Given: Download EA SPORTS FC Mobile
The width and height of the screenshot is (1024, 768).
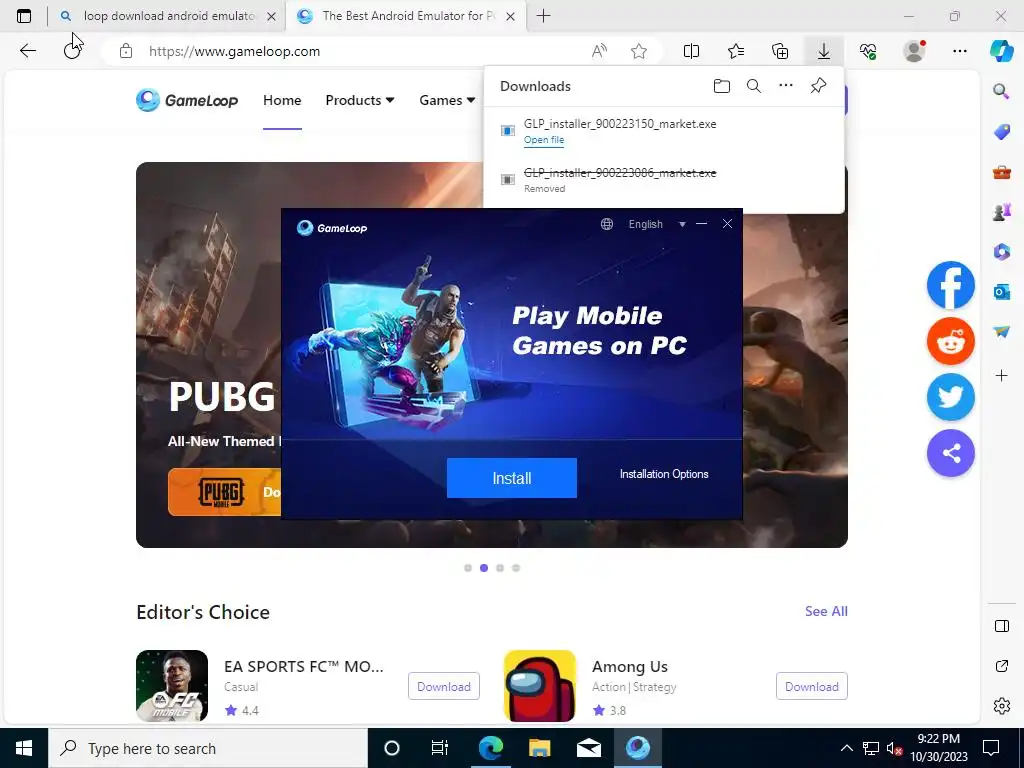Looking at the screenshot, I should click(x=443, y=686).
